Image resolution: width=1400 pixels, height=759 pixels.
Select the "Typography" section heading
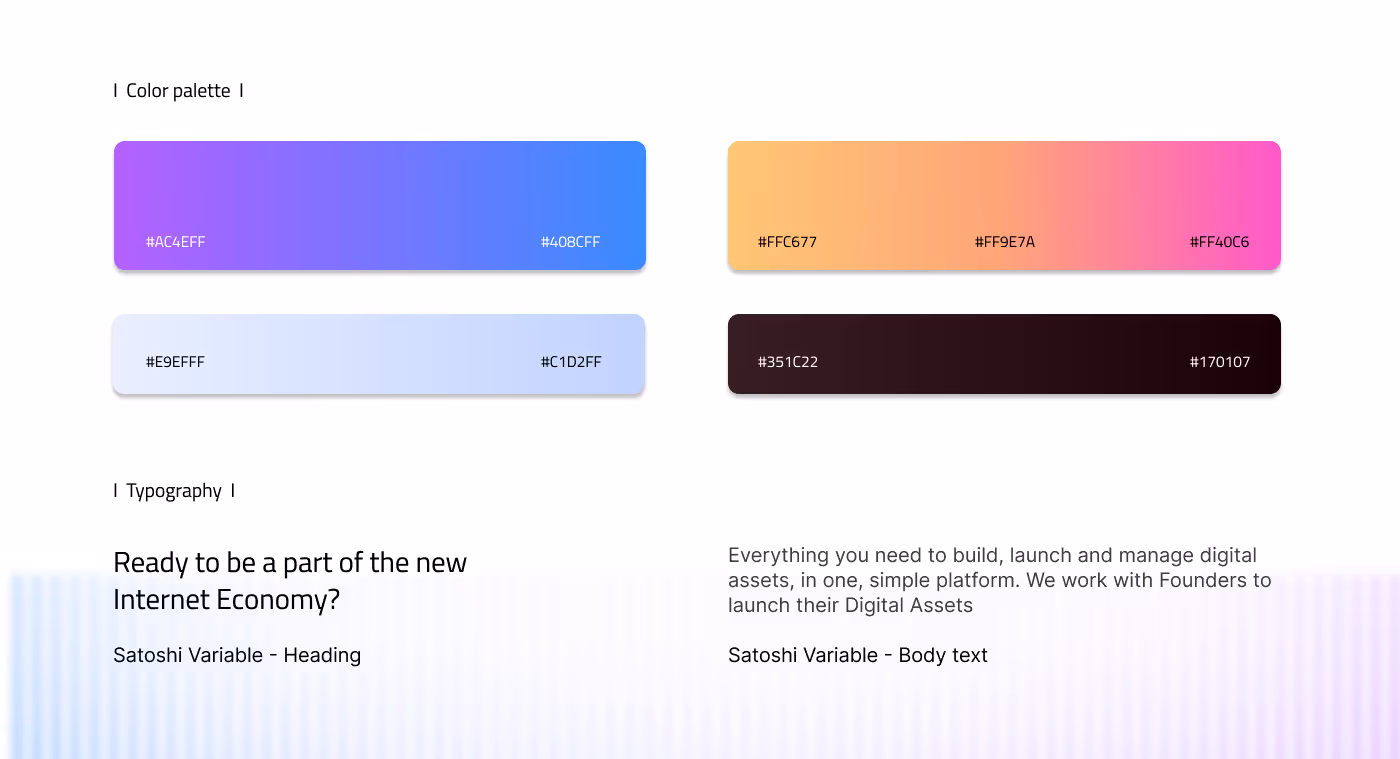174,491
